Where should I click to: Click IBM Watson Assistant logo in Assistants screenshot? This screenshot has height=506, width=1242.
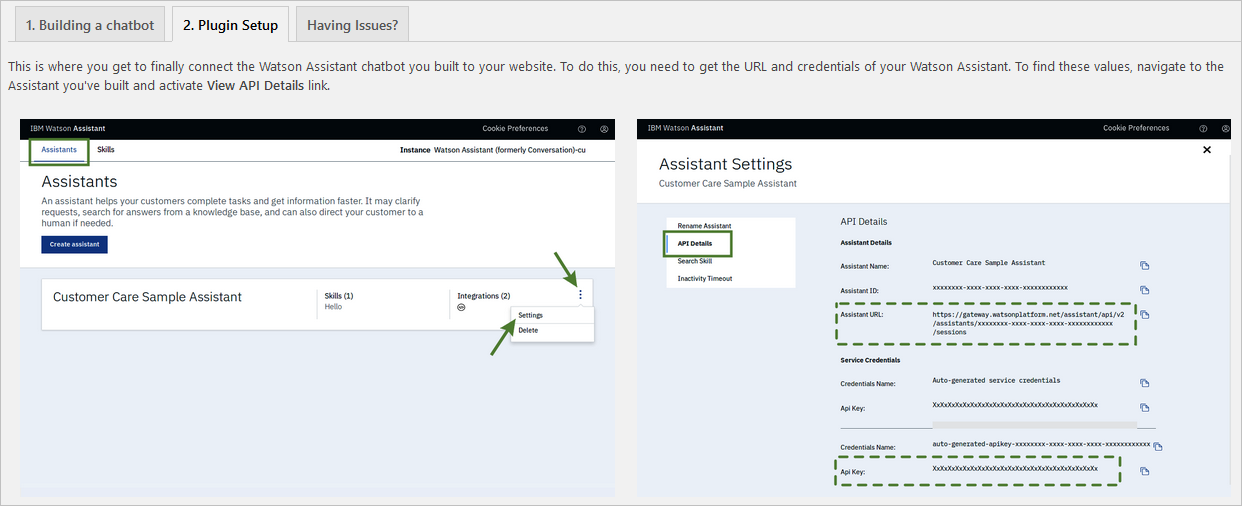pyautogui.click(x=67, y=129)
